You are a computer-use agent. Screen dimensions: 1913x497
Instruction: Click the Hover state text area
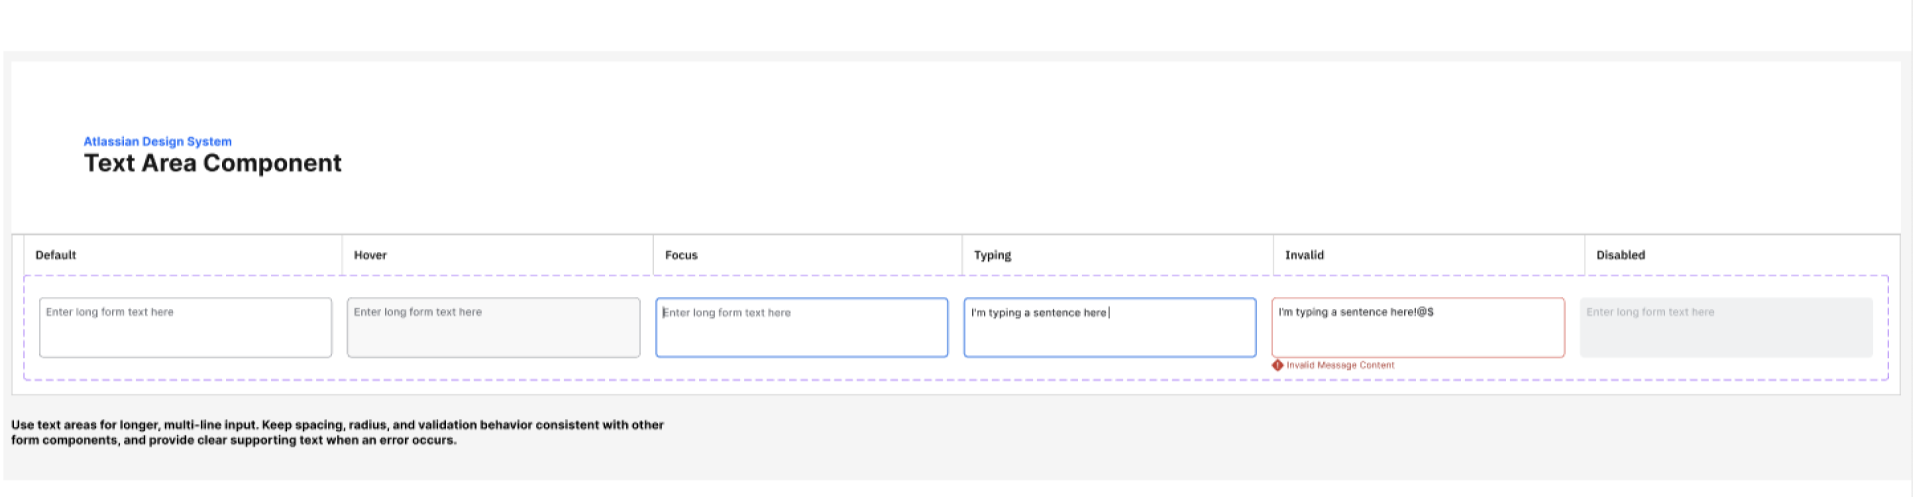(493, 327)
